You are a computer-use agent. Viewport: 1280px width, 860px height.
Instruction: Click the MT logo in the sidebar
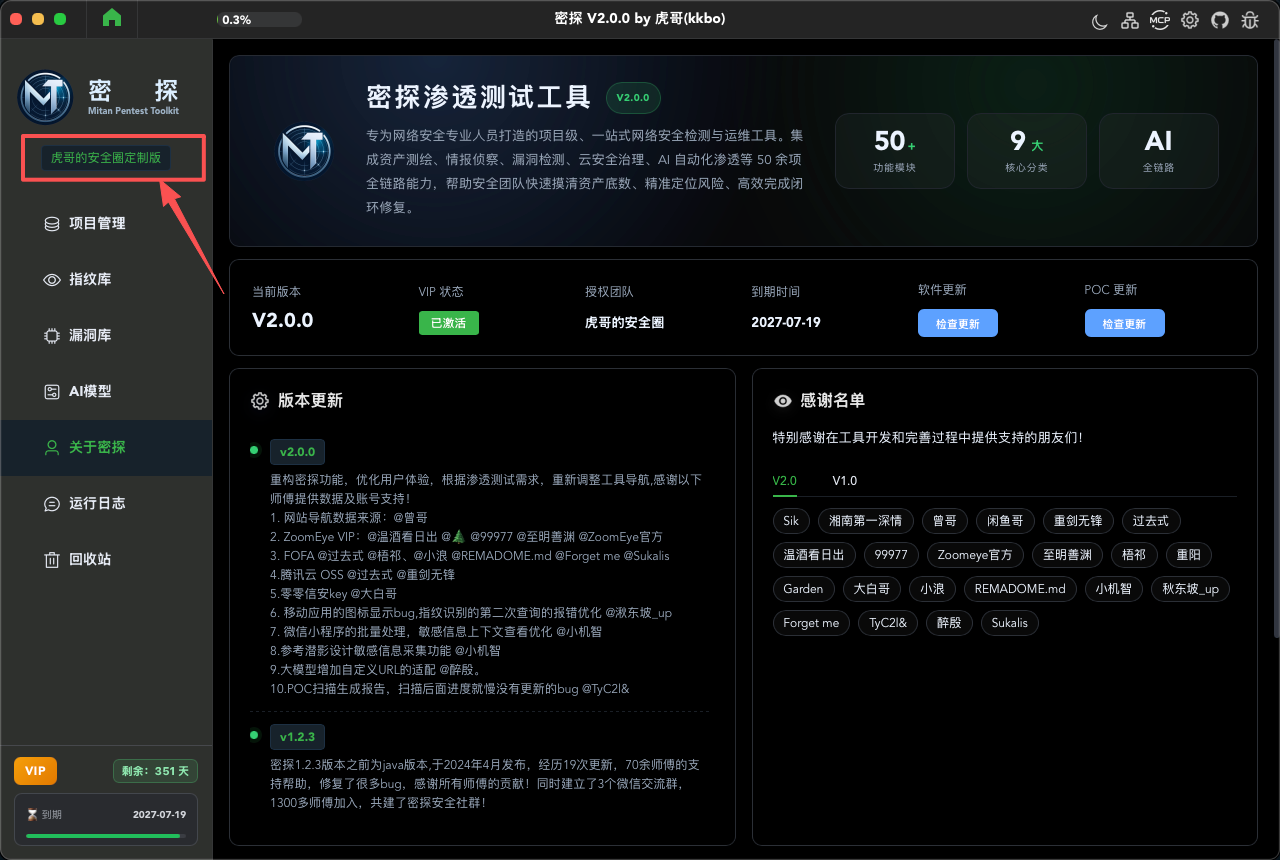(x=45, y=97)
